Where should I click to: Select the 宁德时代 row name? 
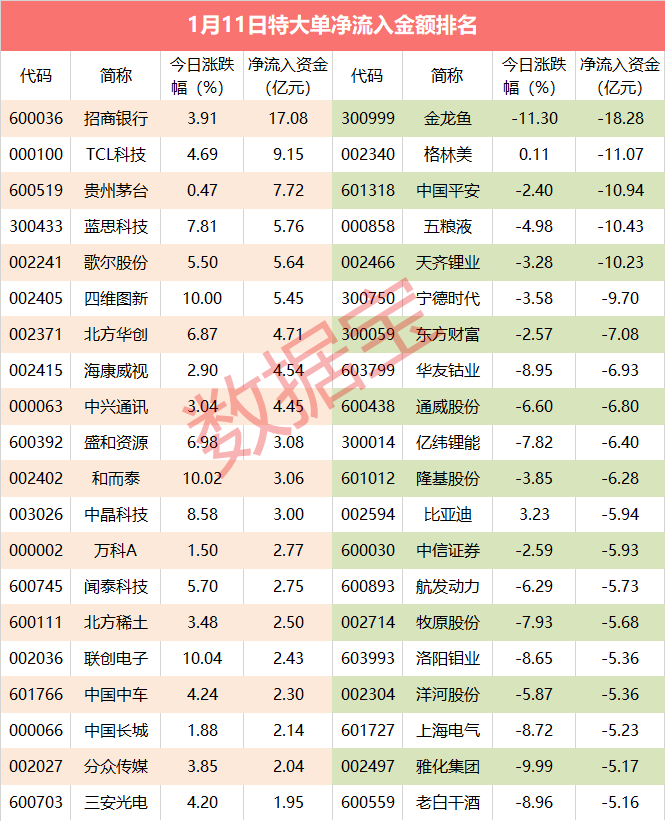[x=447, y=299]
